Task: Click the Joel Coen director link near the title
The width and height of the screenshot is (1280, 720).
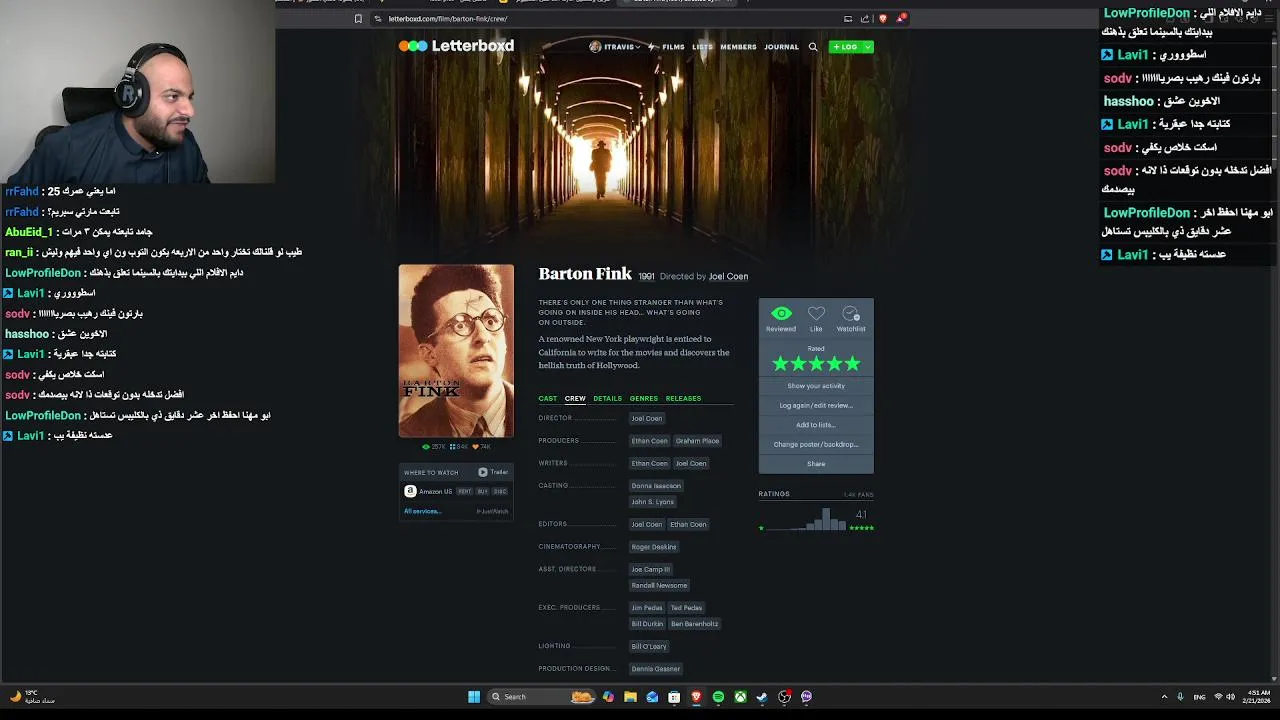Action: pyautogui.click(x=728, y=276)
